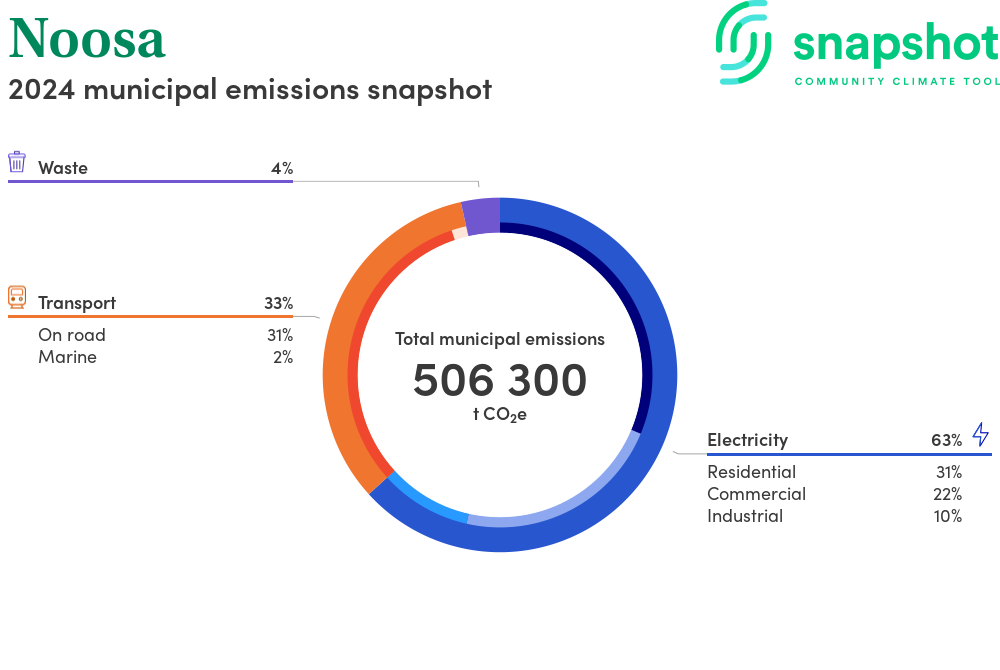Click the Electricity lightning bolt icon
This screenshot has height=670, width=1000.
[980, 435]
